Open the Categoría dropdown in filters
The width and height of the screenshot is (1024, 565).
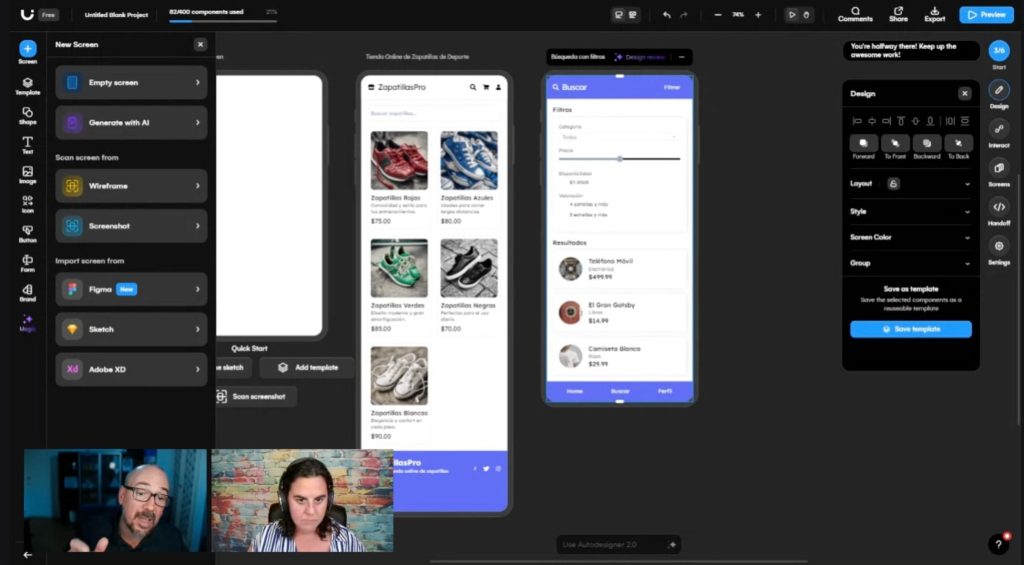(x=618, y=137)
